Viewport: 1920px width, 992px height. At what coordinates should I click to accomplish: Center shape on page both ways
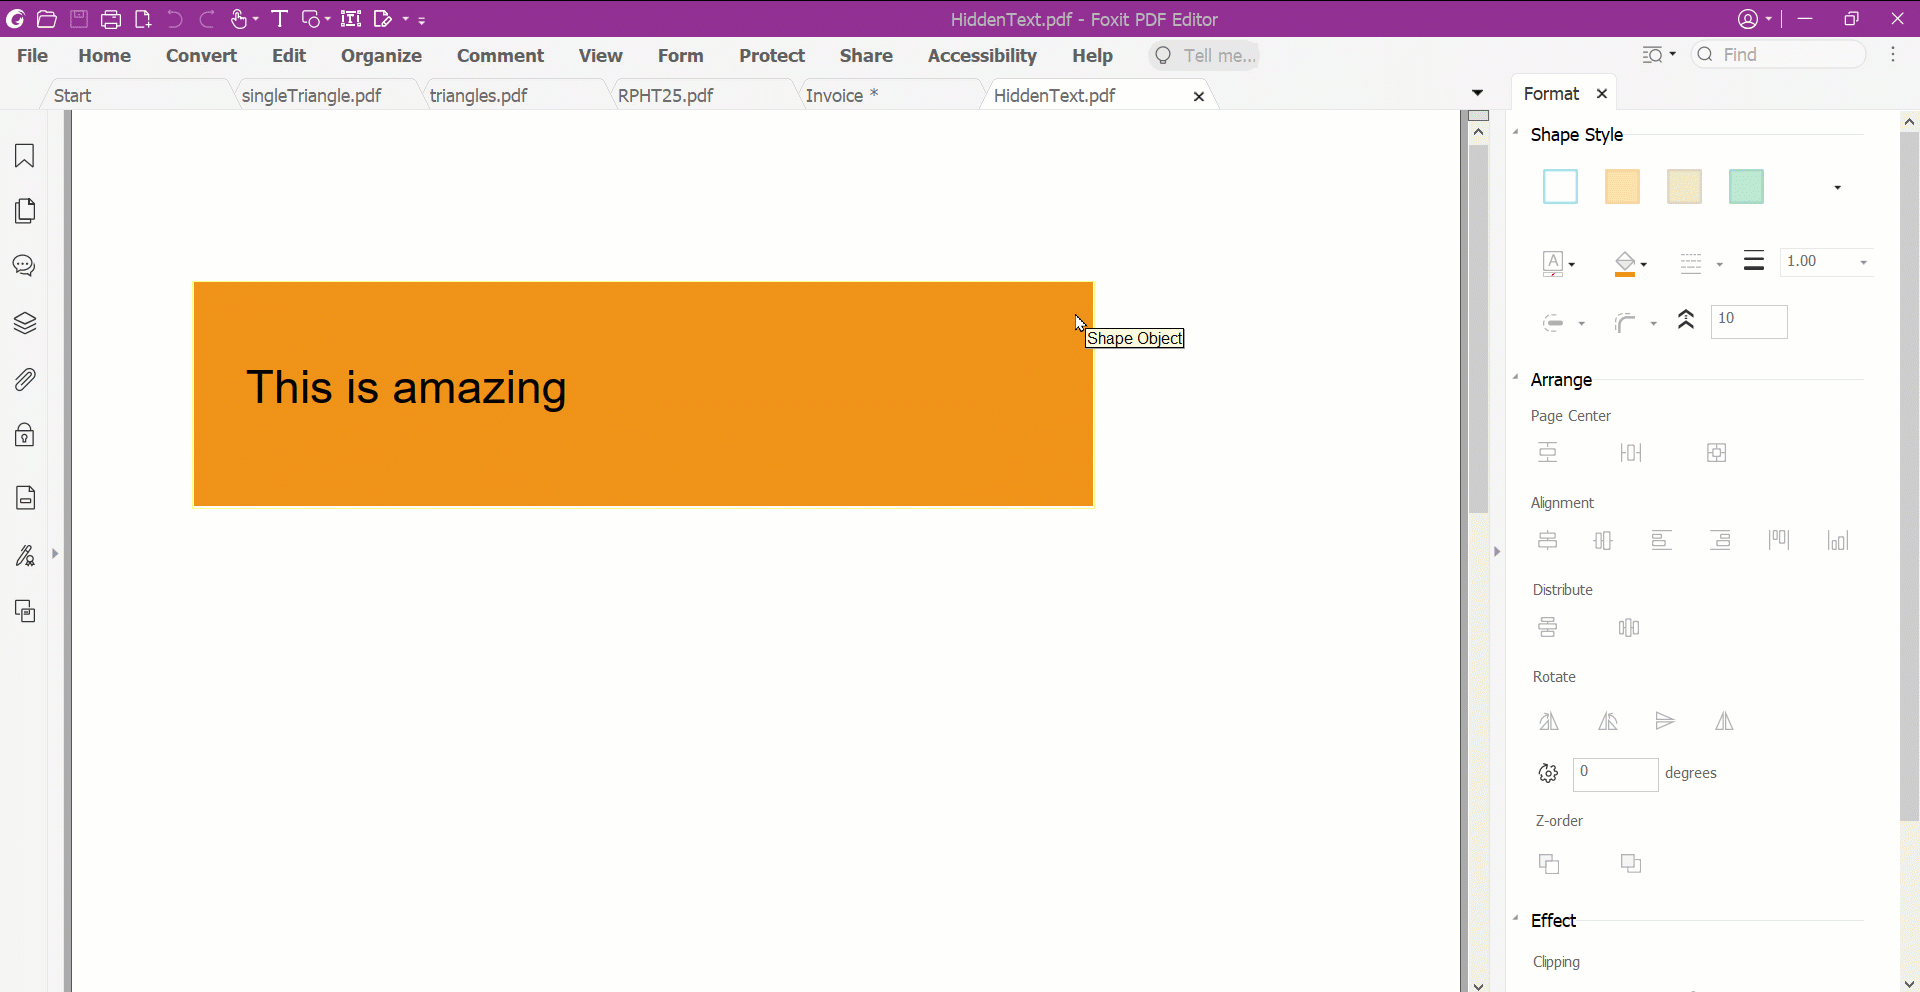pos(1717,453)
